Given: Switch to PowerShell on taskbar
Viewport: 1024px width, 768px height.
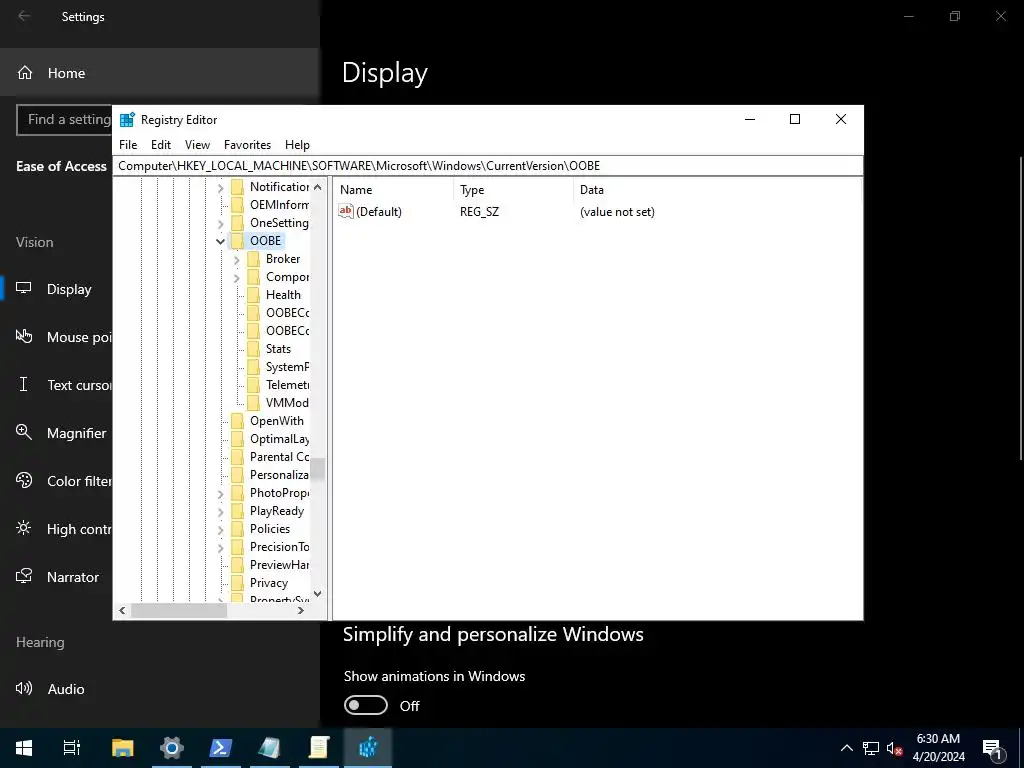Looking at the screenshot, I should click(220, 748).
